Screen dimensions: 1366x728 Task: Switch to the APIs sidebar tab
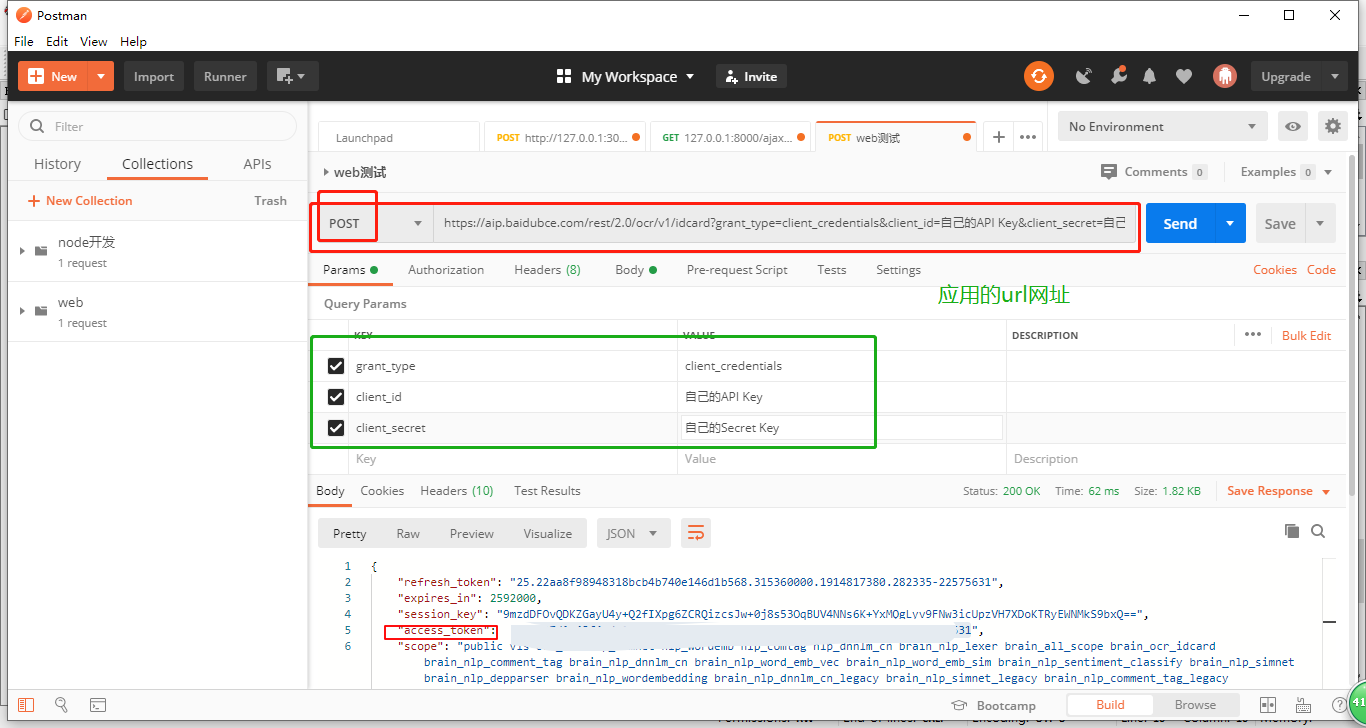tap(257, 164)
